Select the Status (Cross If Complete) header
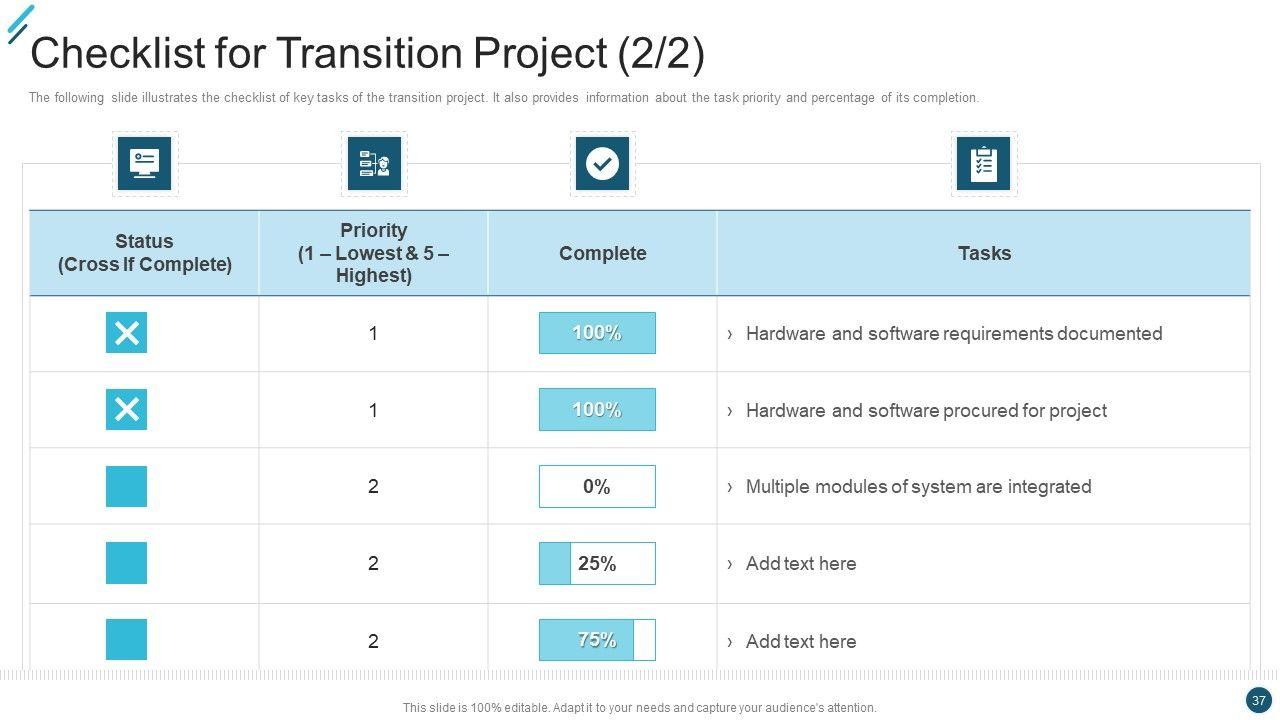 coord(144,253)
